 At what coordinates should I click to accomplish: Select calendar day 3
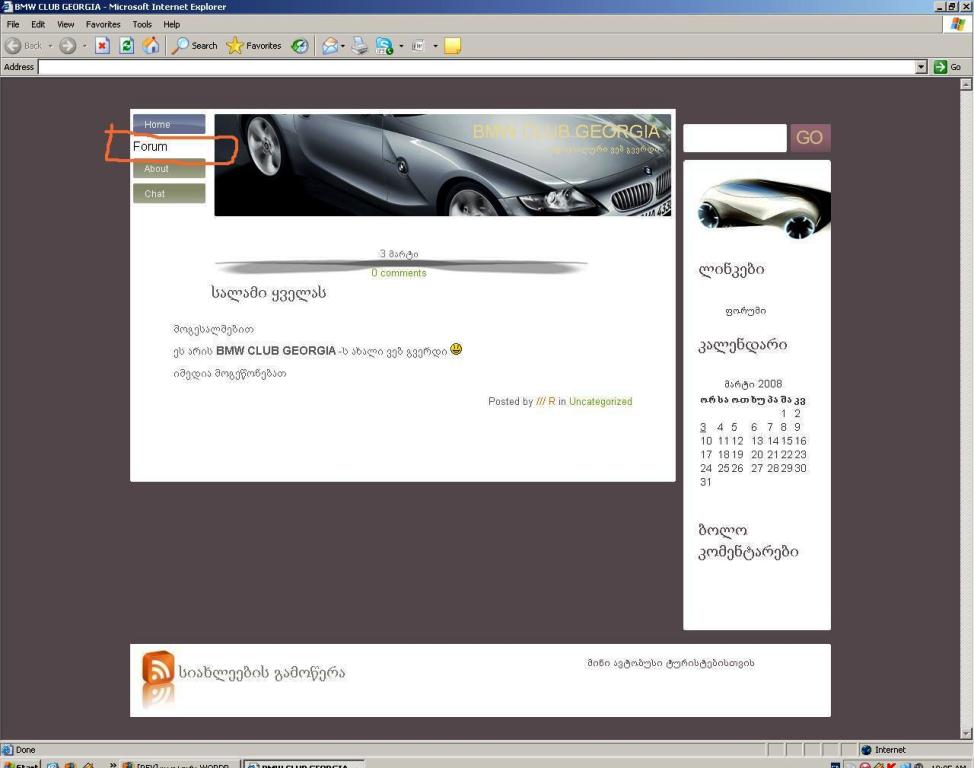(703, 427)
